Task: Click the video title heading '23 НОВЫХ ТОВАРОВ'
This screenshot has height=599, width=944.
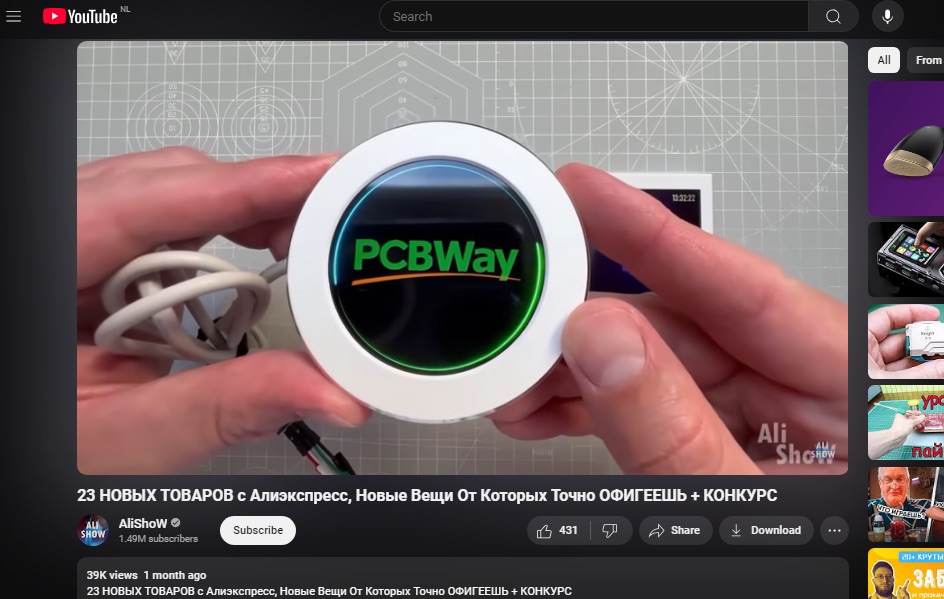Action: 427,495
